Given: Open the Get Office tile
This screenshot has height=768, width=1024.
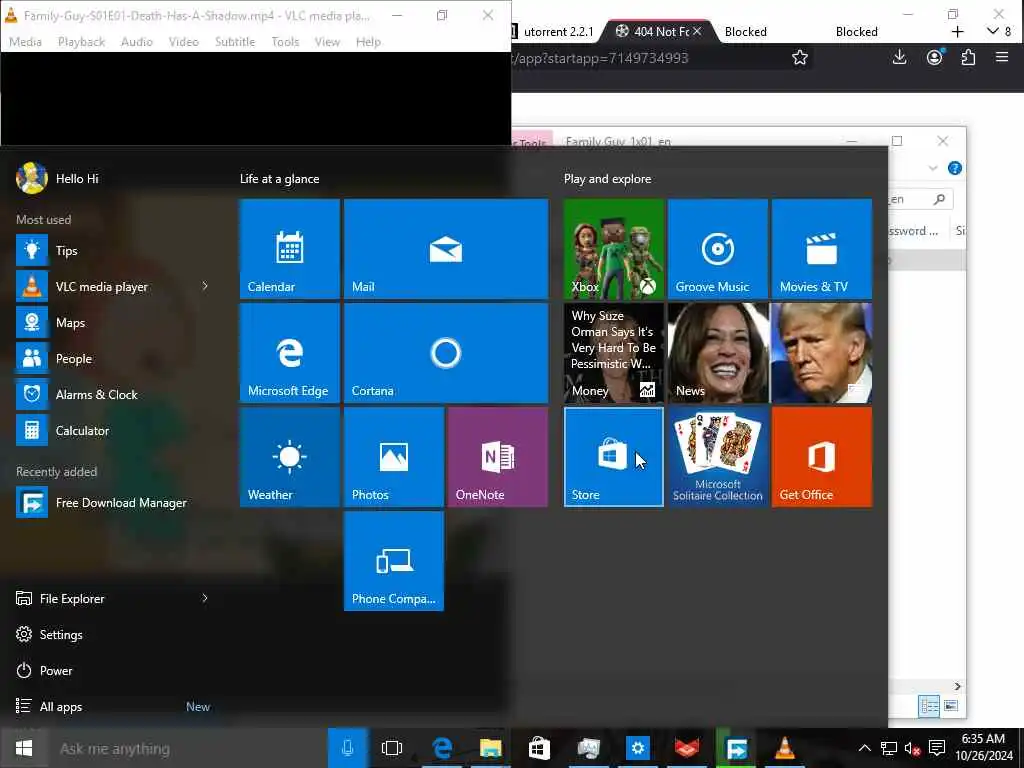Looking at the screenshot, I should tap(822, 457).
